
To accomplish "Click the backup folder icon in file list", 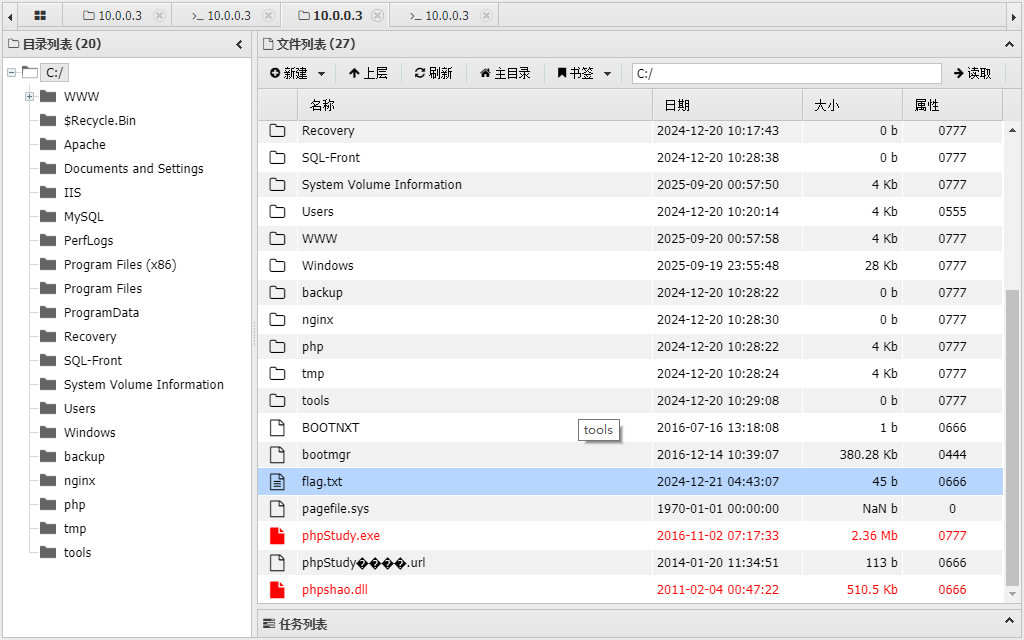I will pyautogui.click(x=278, y=293).
